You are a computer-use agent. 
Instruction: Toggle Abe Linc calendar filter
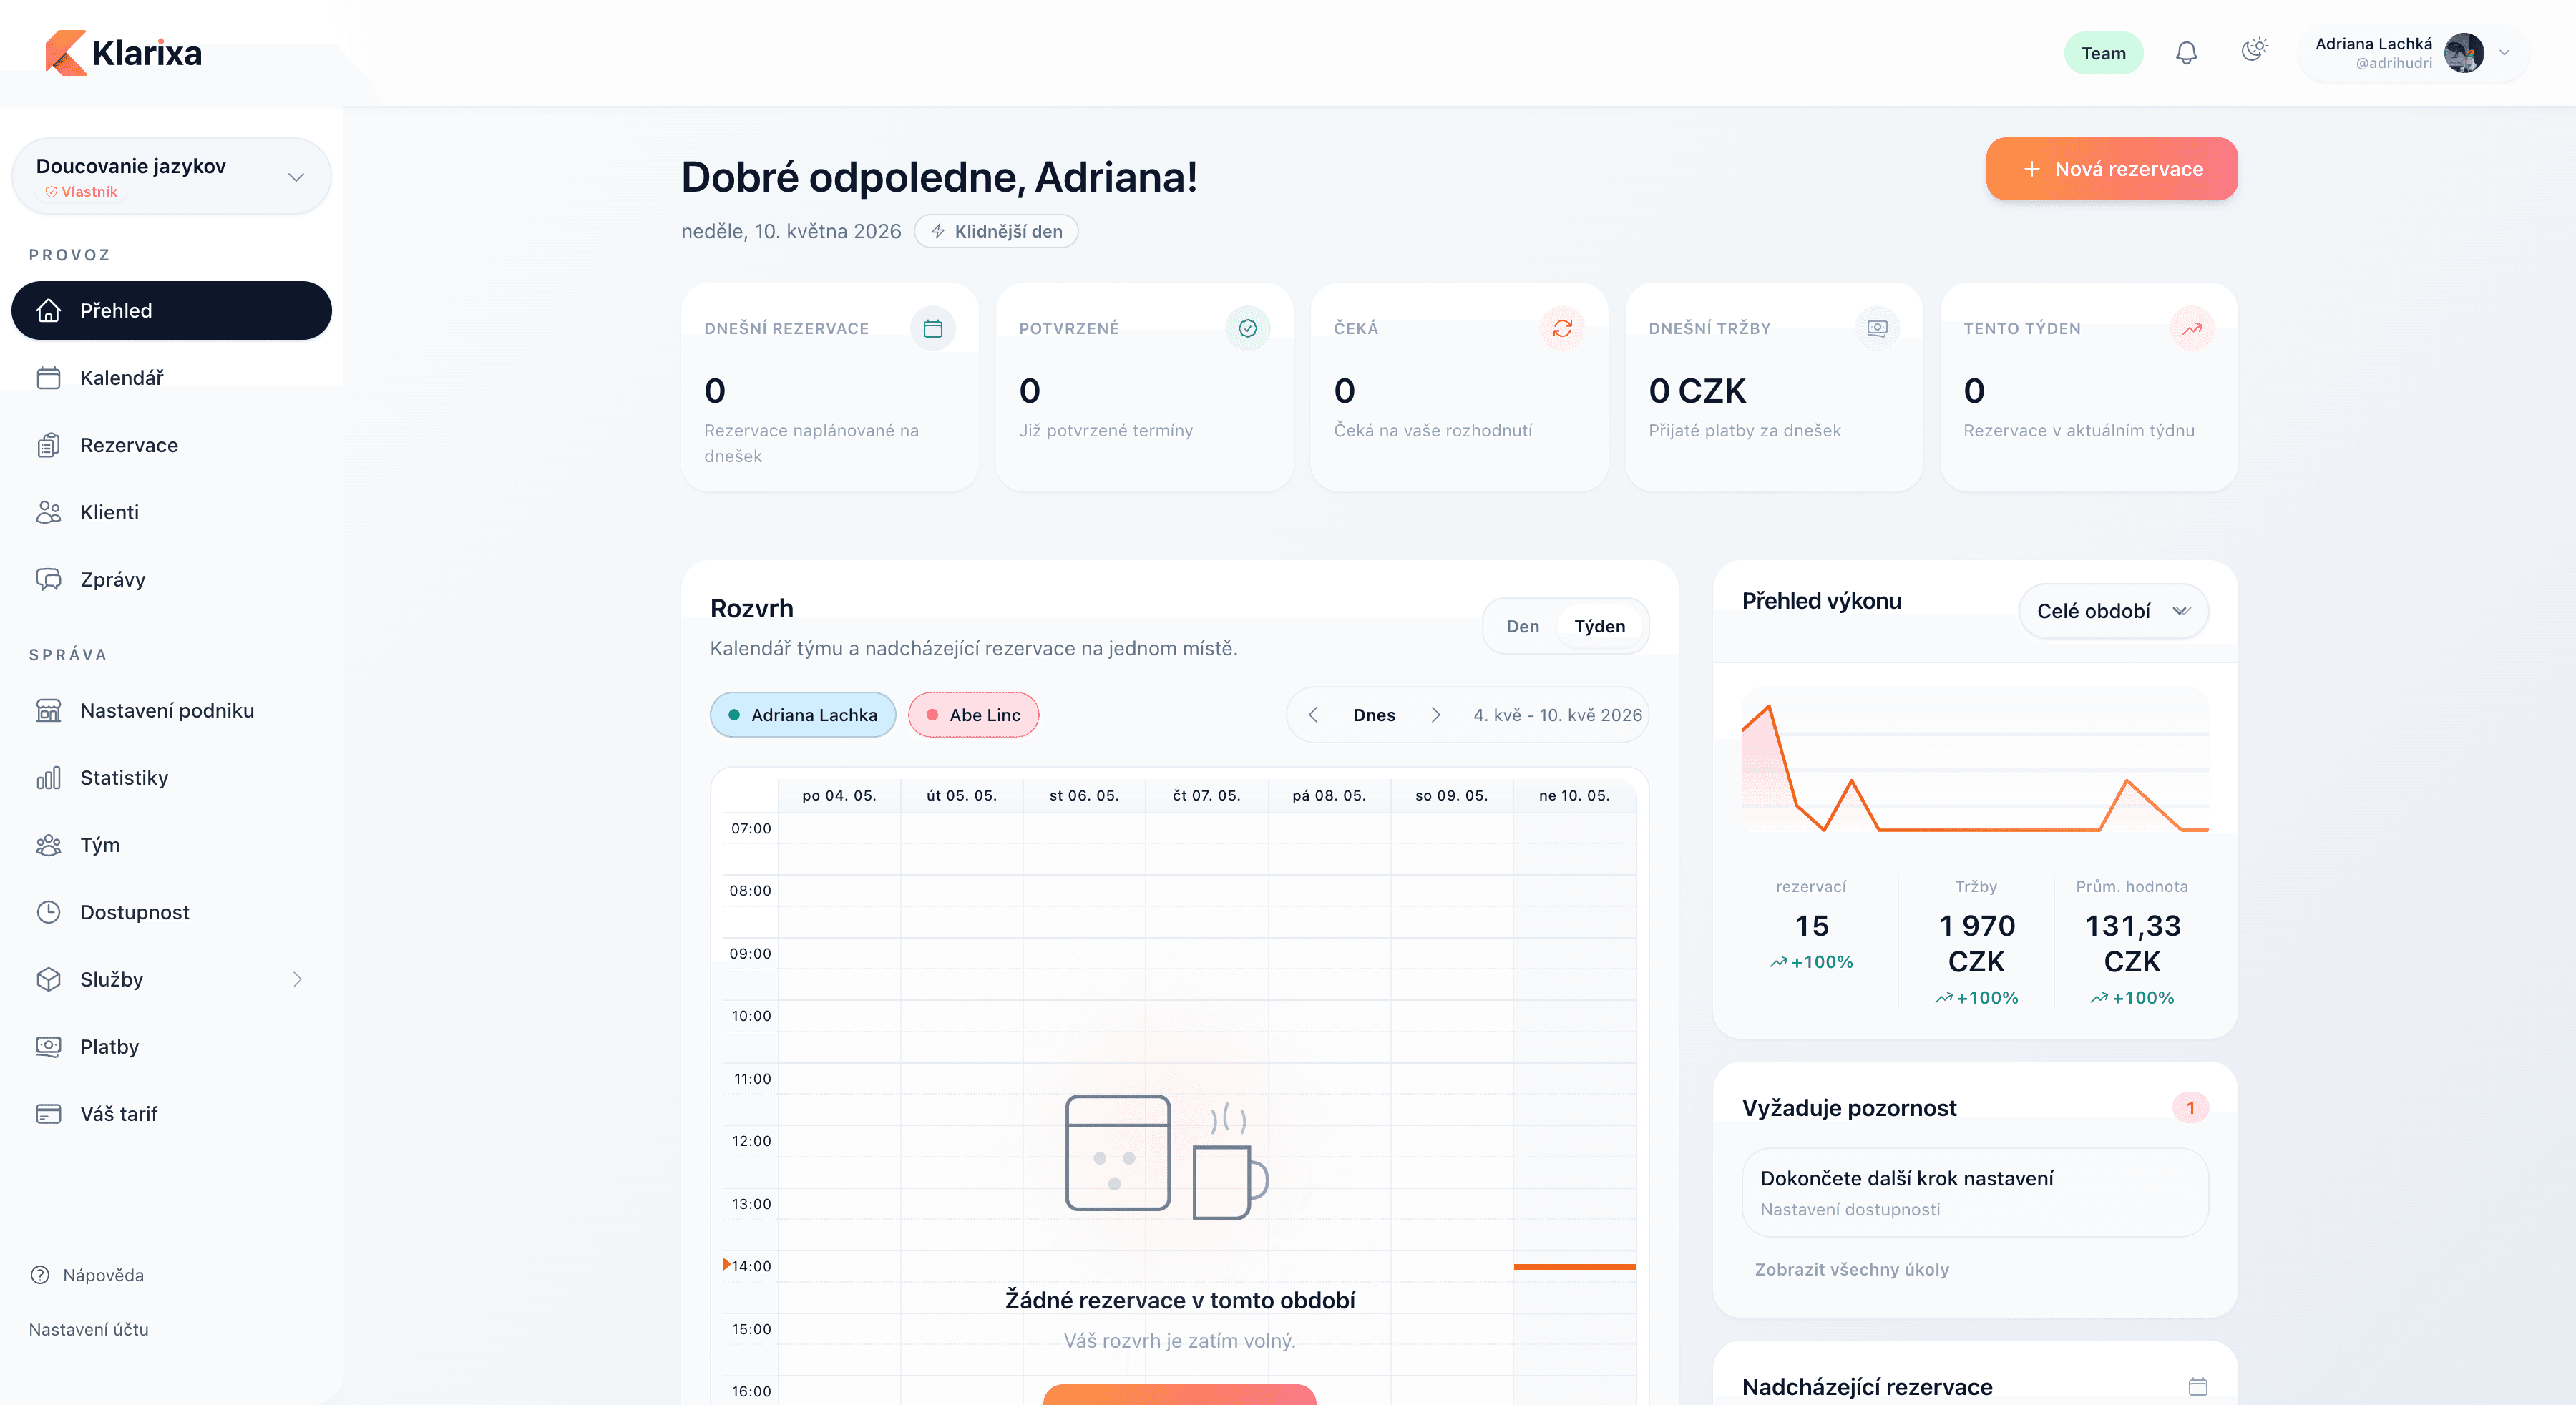pyautogui.click(x=973, y=715)
